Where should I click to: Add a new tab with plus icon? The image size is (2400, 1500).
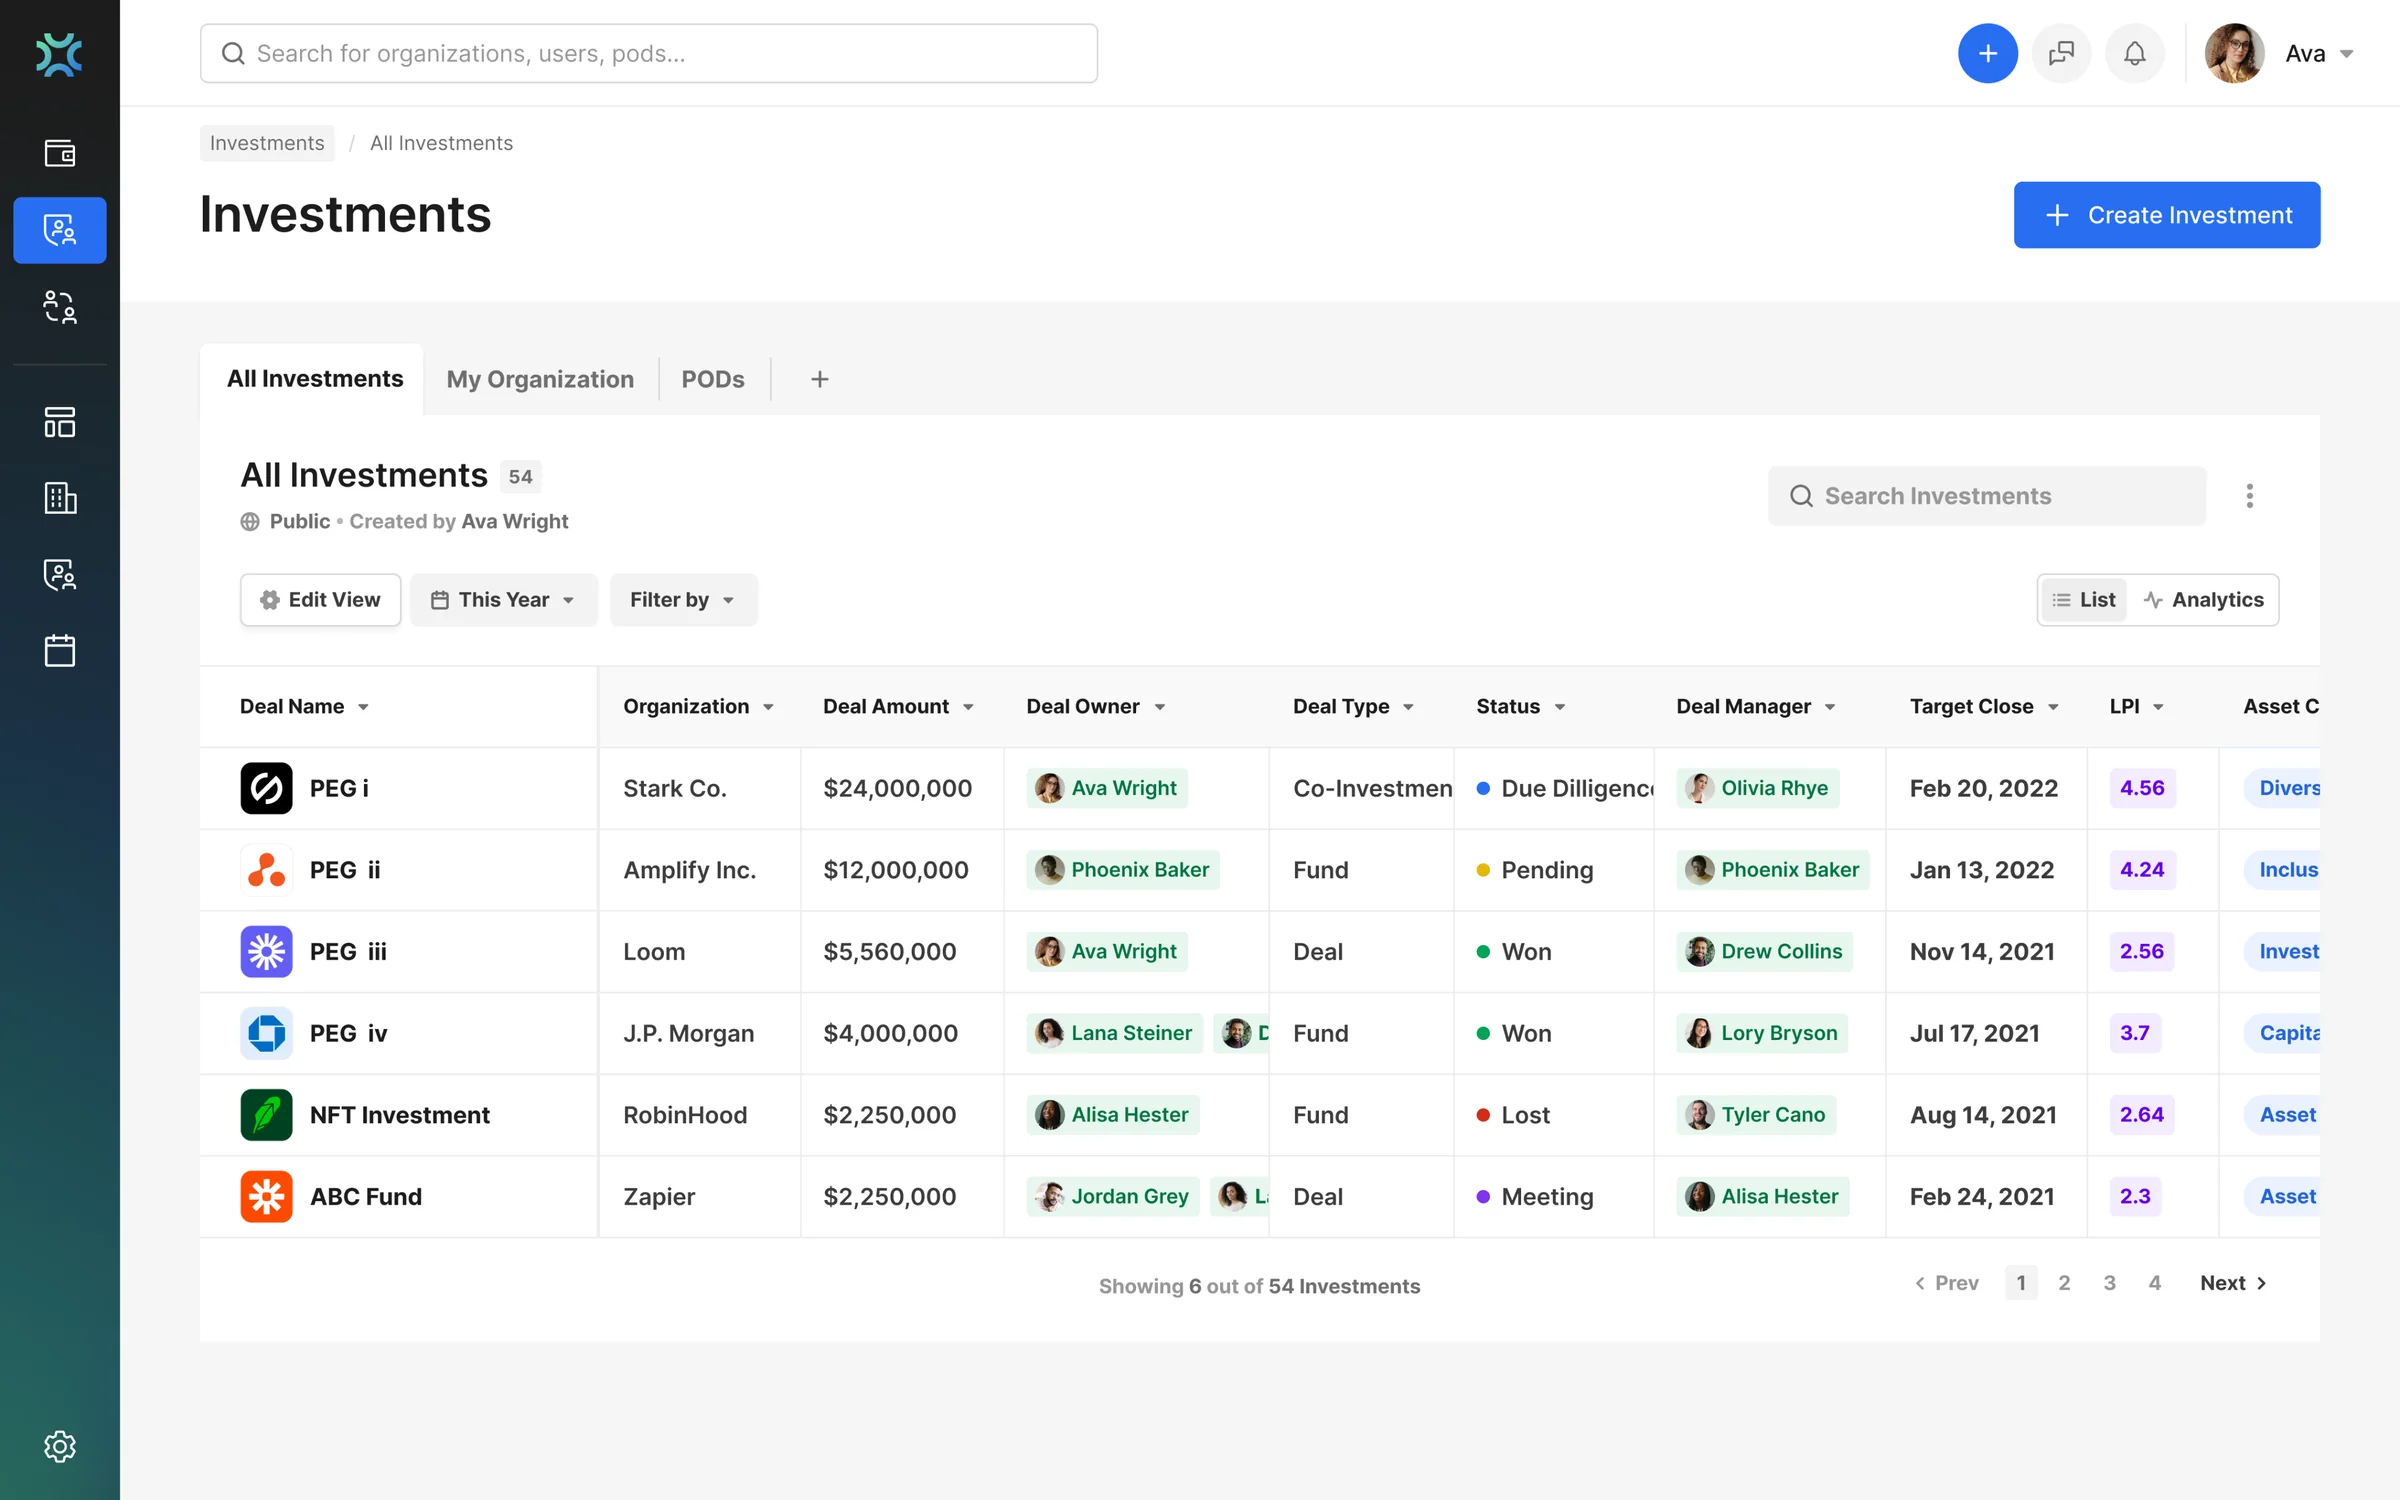click(819, 379)
